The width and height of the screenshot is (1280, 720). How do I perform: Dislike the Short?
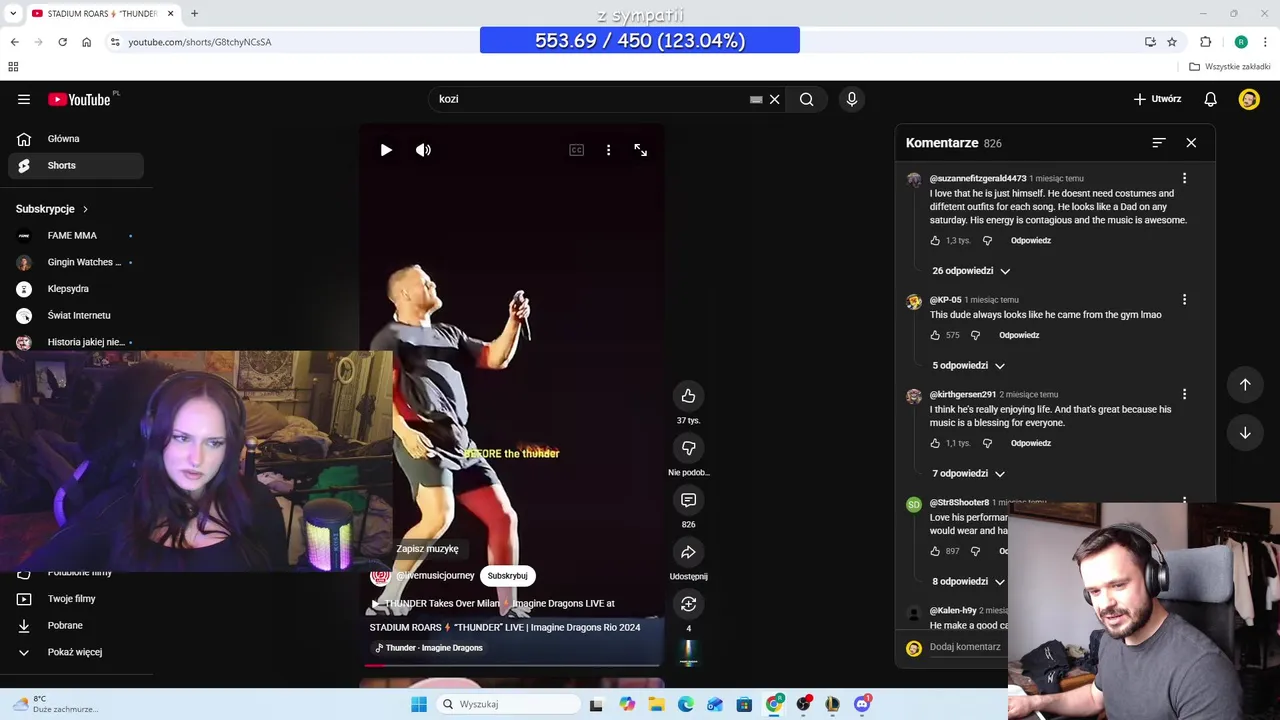[x=688, y=448]
